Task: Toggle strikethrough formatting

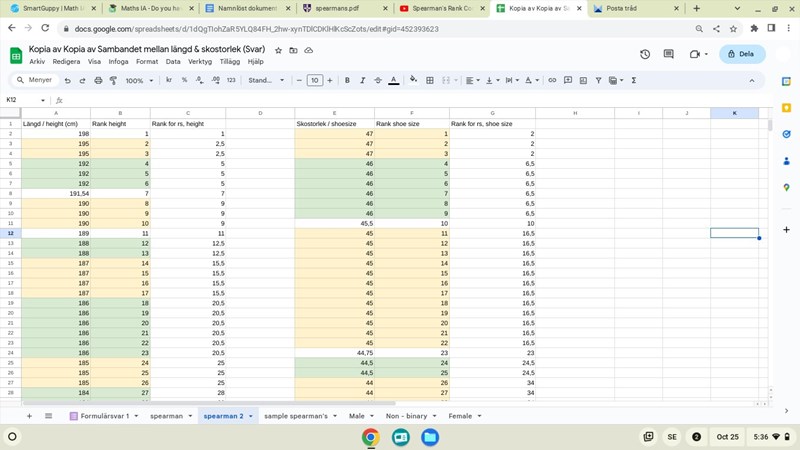Action: click(x=377, y=80)
